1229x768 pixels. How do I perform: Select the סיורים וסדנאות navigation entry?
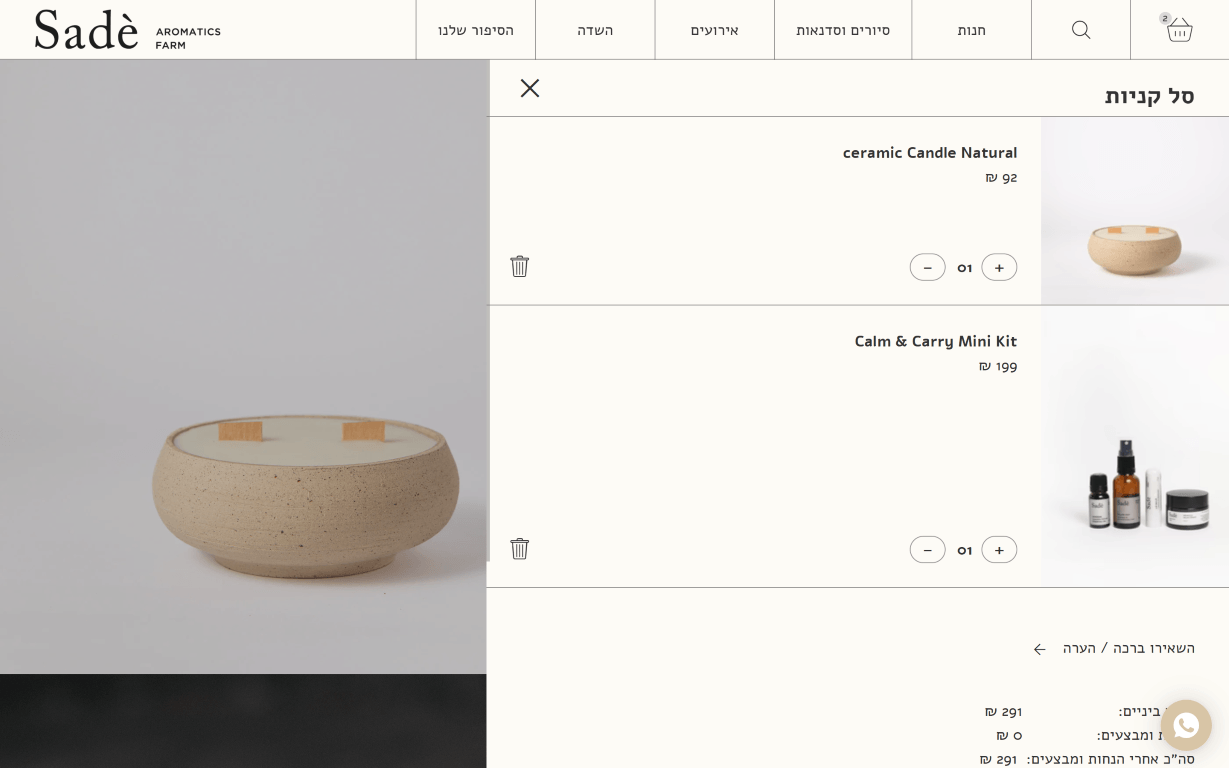pos(843,30)
